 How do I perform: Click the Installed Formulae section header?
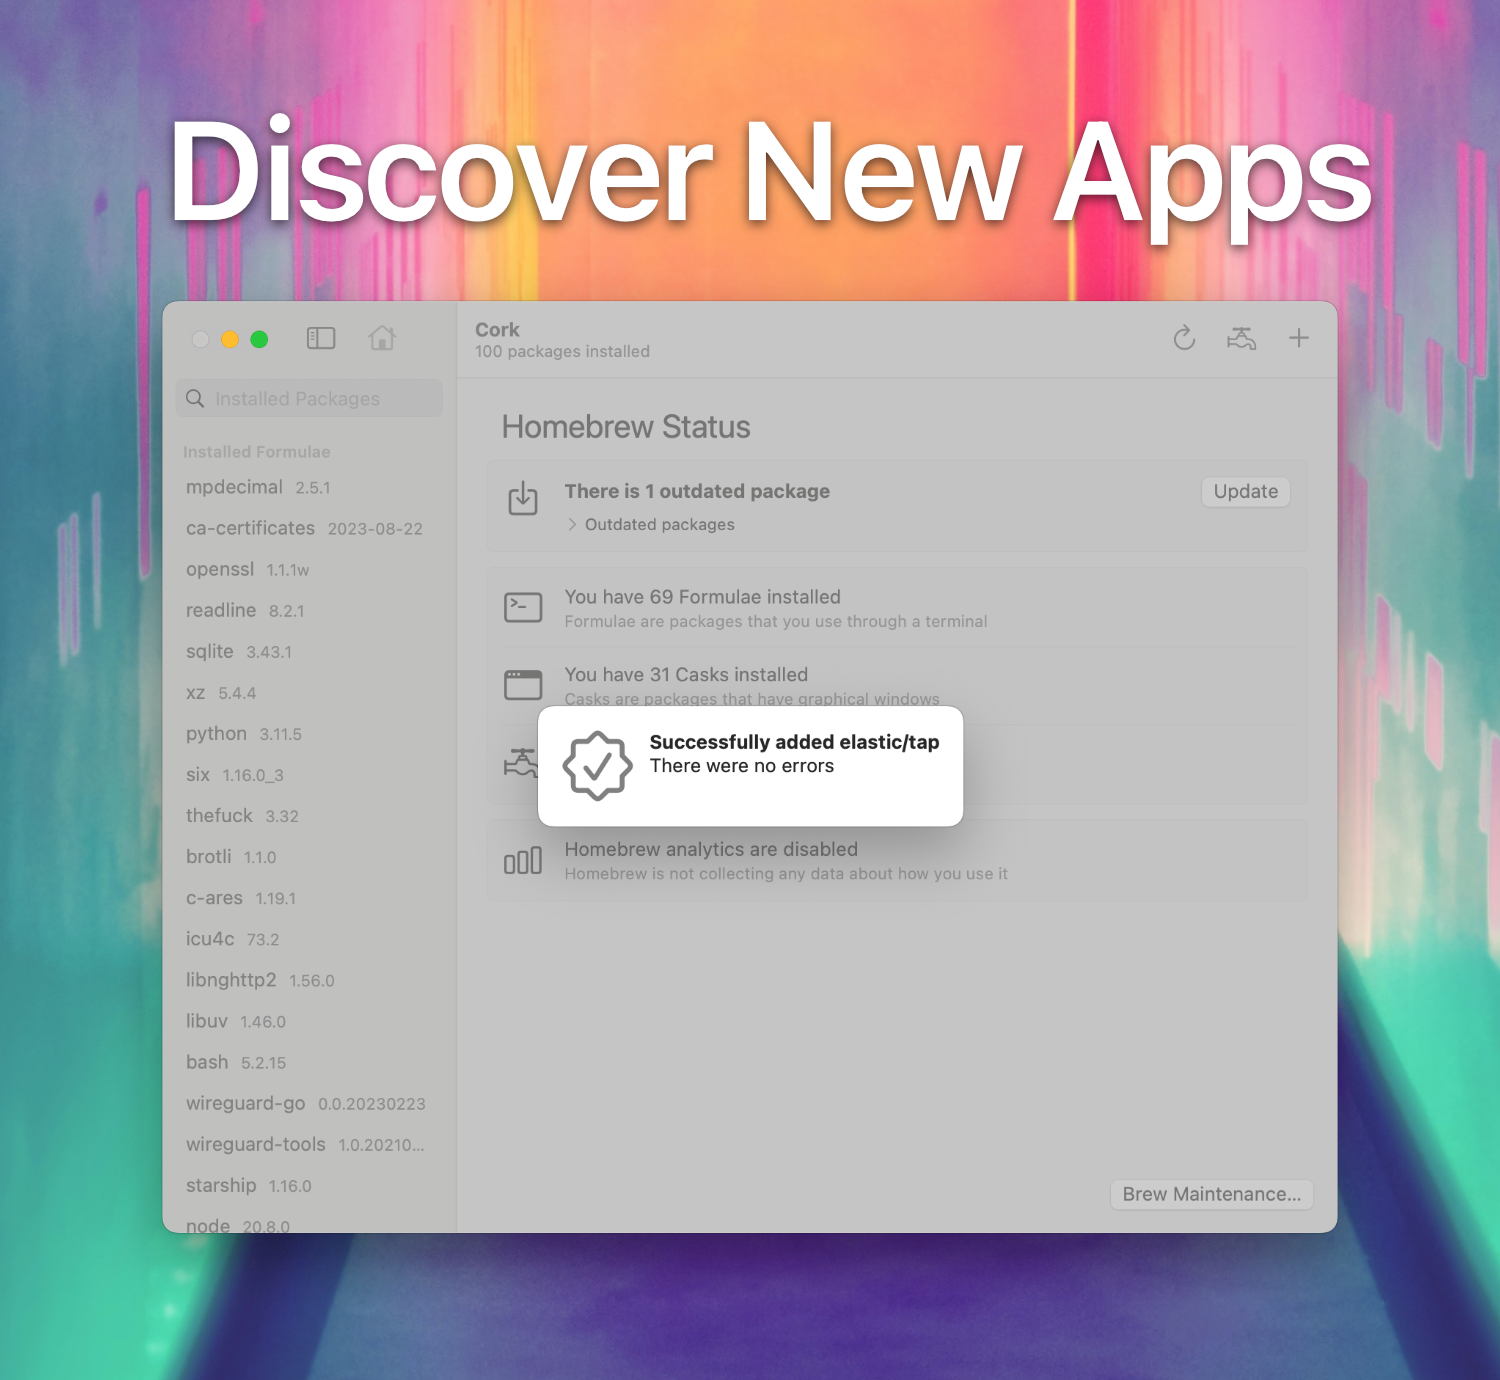(x=256, y=452)
